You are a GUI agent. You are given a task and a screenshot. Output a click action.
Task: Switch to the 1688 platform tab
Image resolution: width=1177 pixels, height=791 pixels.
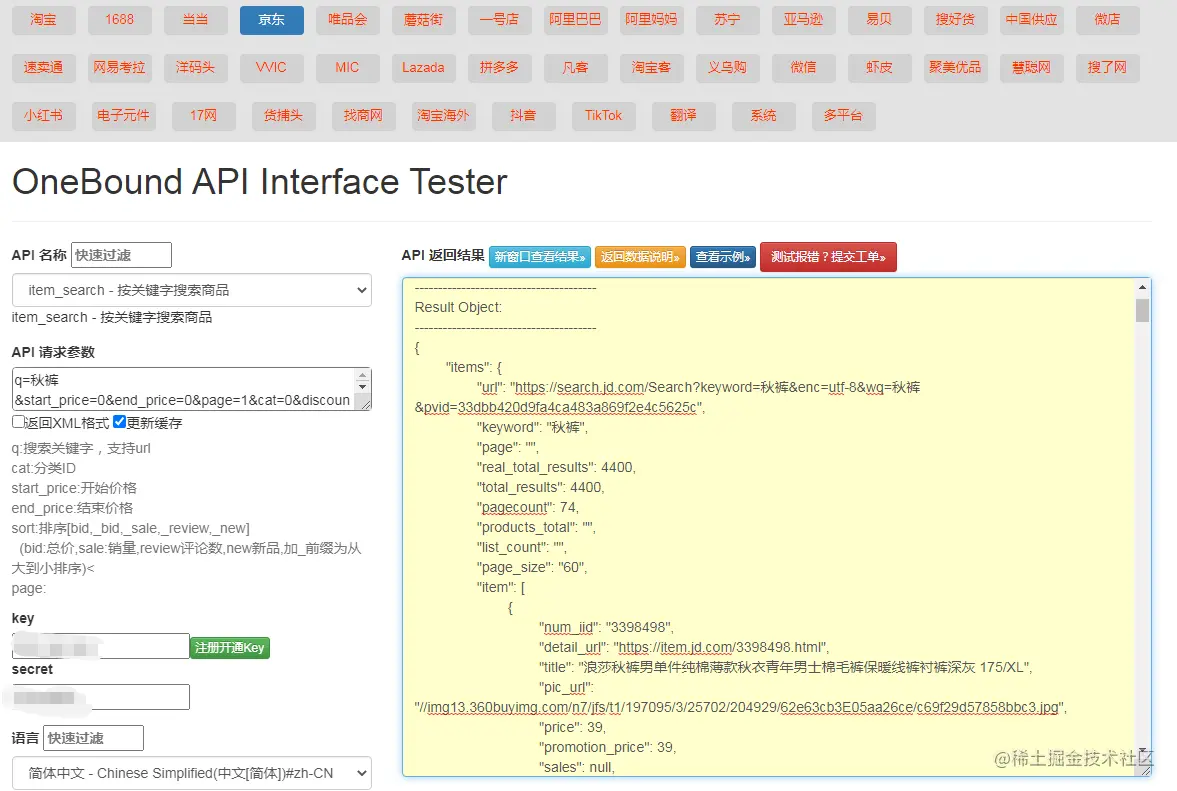119,20
